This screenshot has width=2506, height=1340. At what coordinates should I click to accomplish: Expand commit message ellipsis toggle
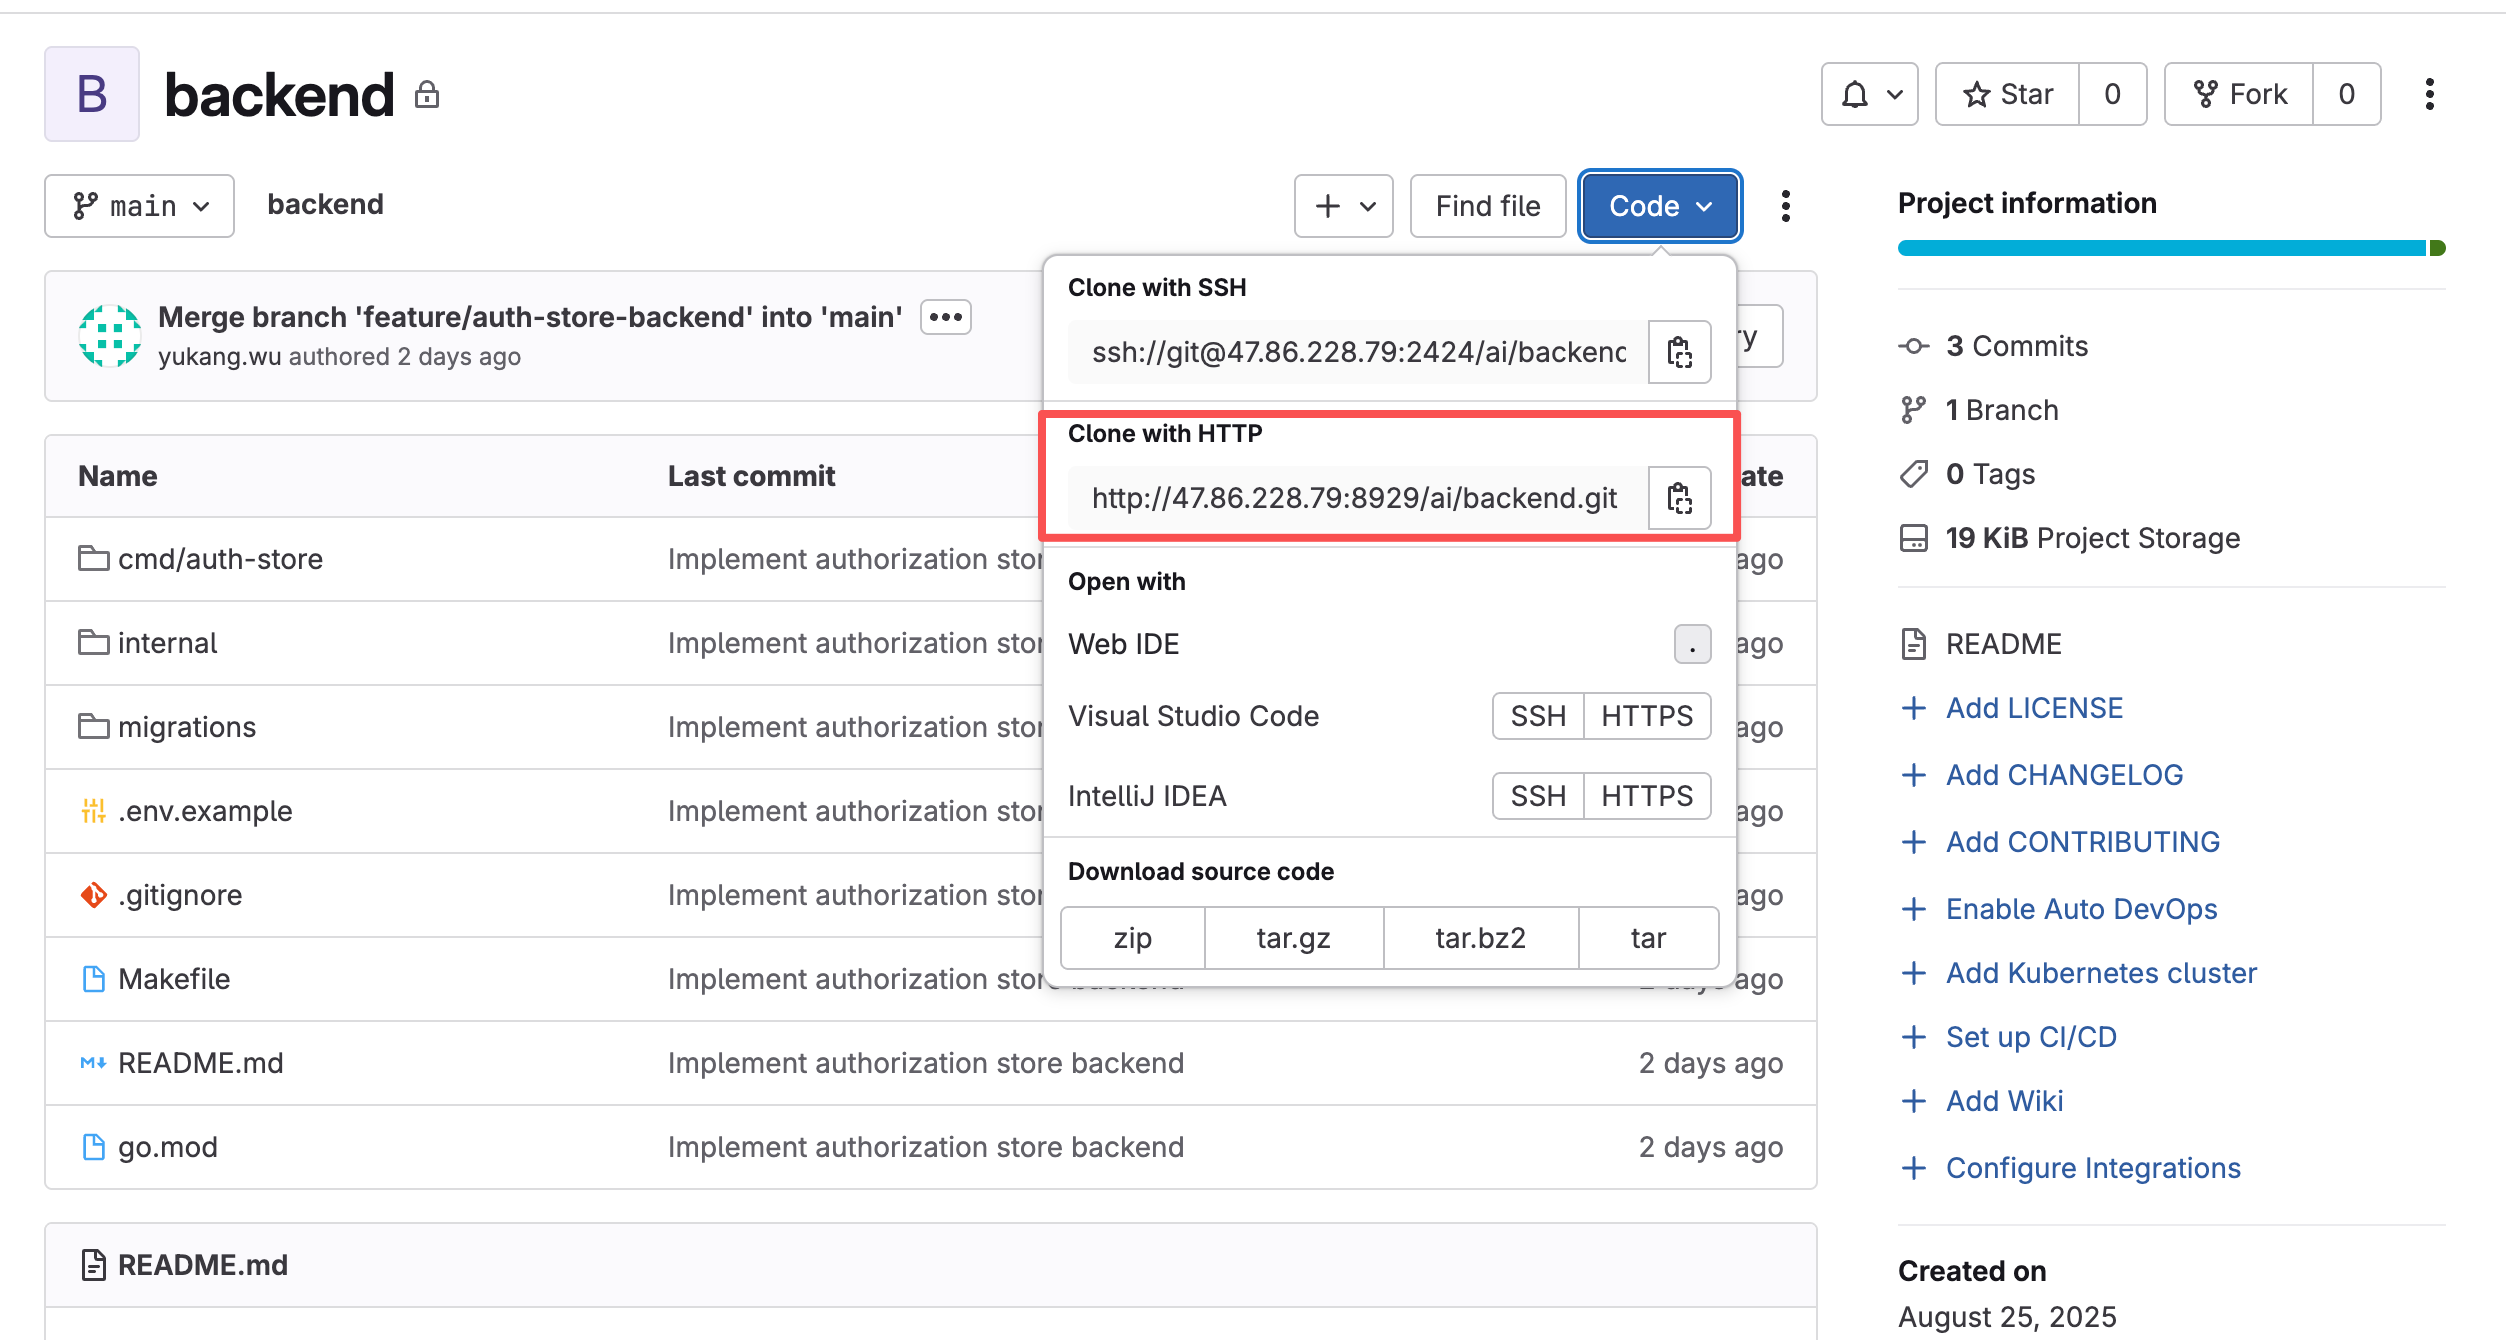(945, 318)
